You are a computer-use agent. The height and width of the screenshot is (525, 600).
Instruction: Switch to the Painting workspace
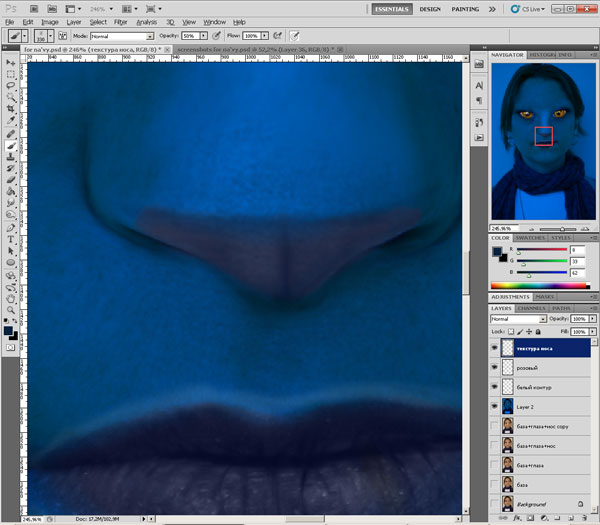pyautogui.click(x=465, y=8)
